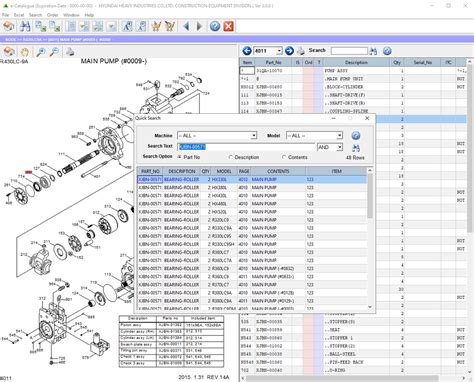The width and height of the screenshot is (474, 382).
Task: Click the home book icon in main toolbar
Action: pos(9,26)
